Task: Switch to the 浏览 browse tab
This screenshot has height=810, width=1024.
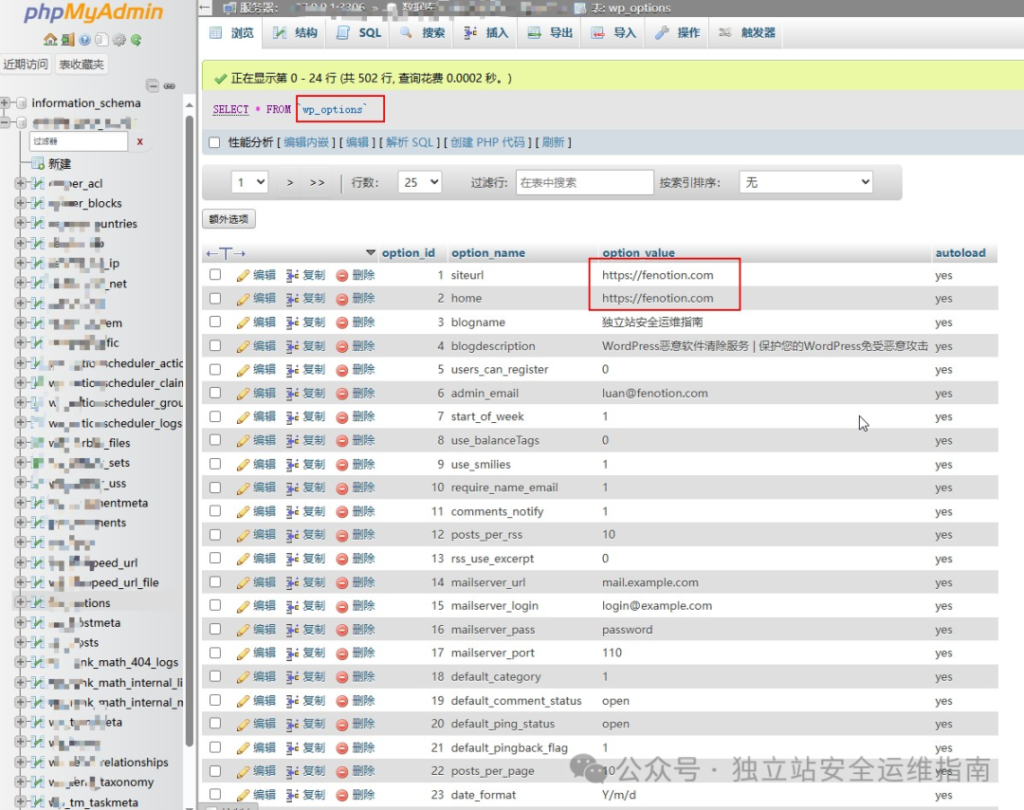Action: coord(232,33)
